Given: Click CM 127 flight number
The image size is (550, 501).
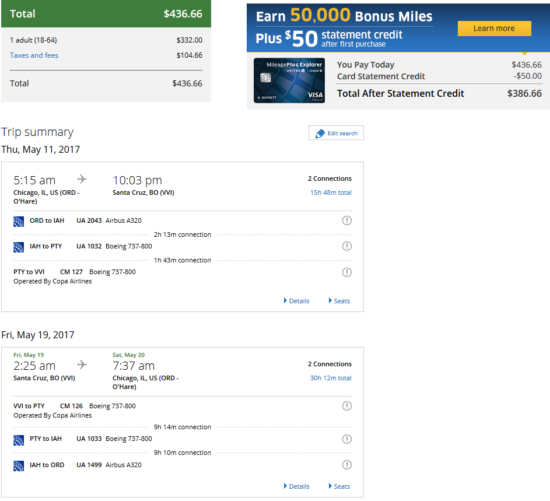Looking at the screenshot, I should pyautogui.click(x=71, y=272).
